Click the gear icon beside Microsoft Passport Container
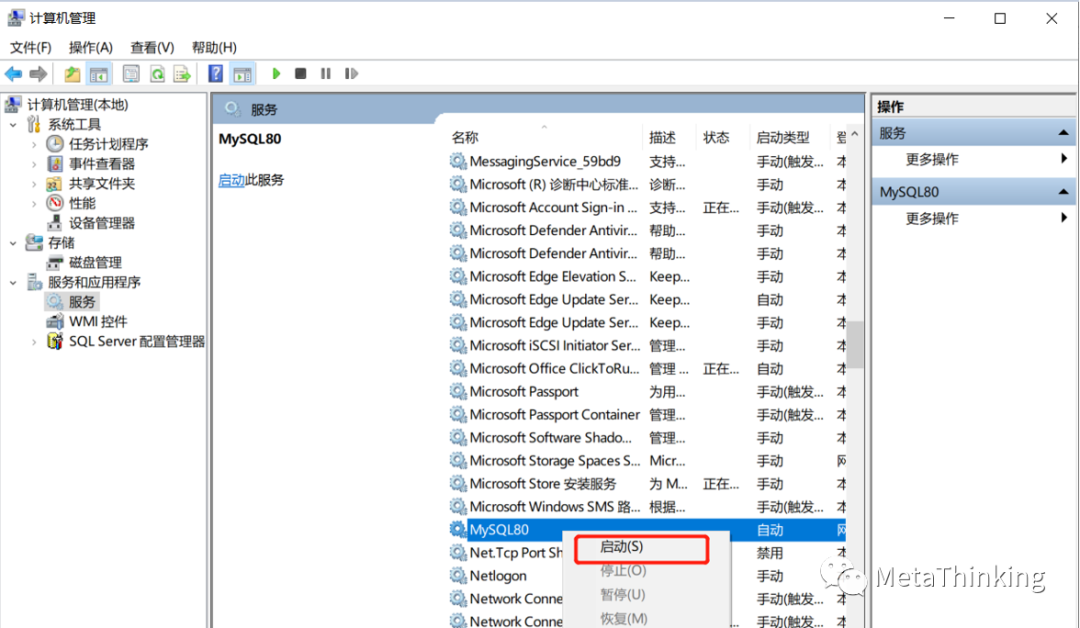 tap(458, 415)
